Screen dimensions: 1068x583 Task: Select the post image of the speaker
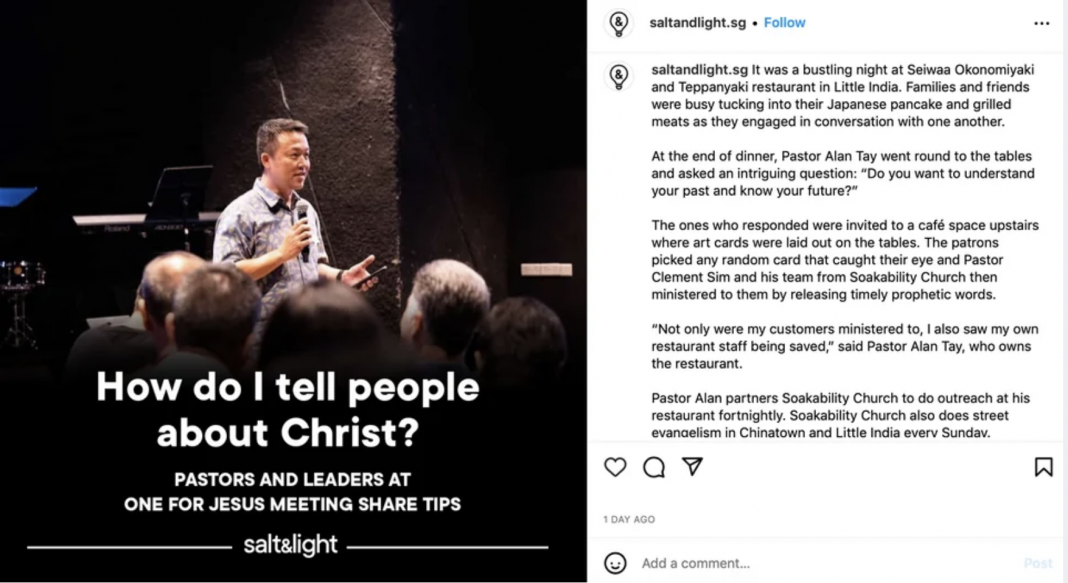tap(294, 292)
